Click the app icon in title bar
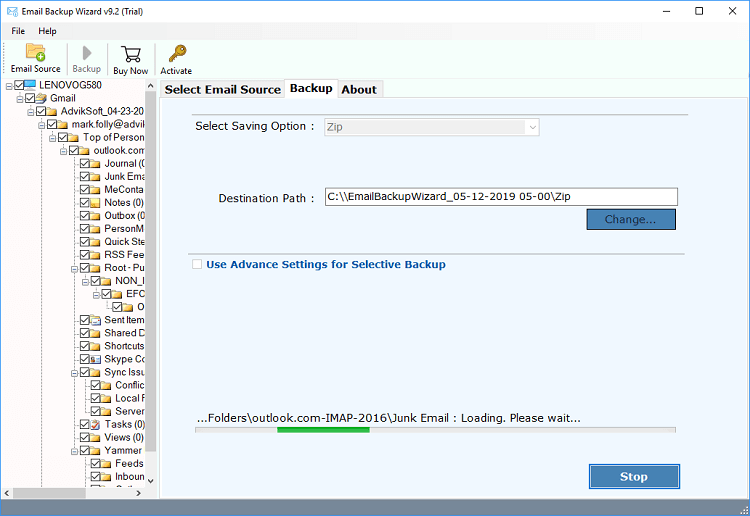 [x=12, y=11]
